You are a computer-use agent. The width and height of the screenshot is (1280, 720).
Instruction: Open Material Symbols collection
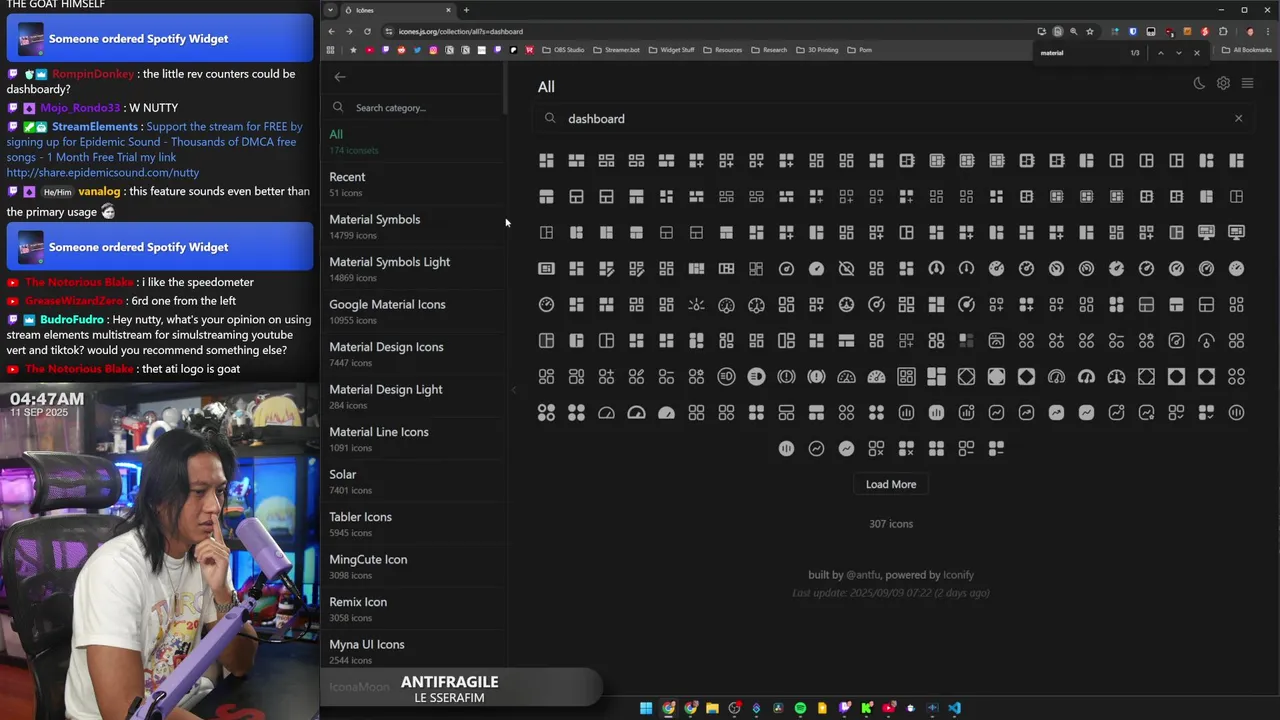(x=413, y=226)
